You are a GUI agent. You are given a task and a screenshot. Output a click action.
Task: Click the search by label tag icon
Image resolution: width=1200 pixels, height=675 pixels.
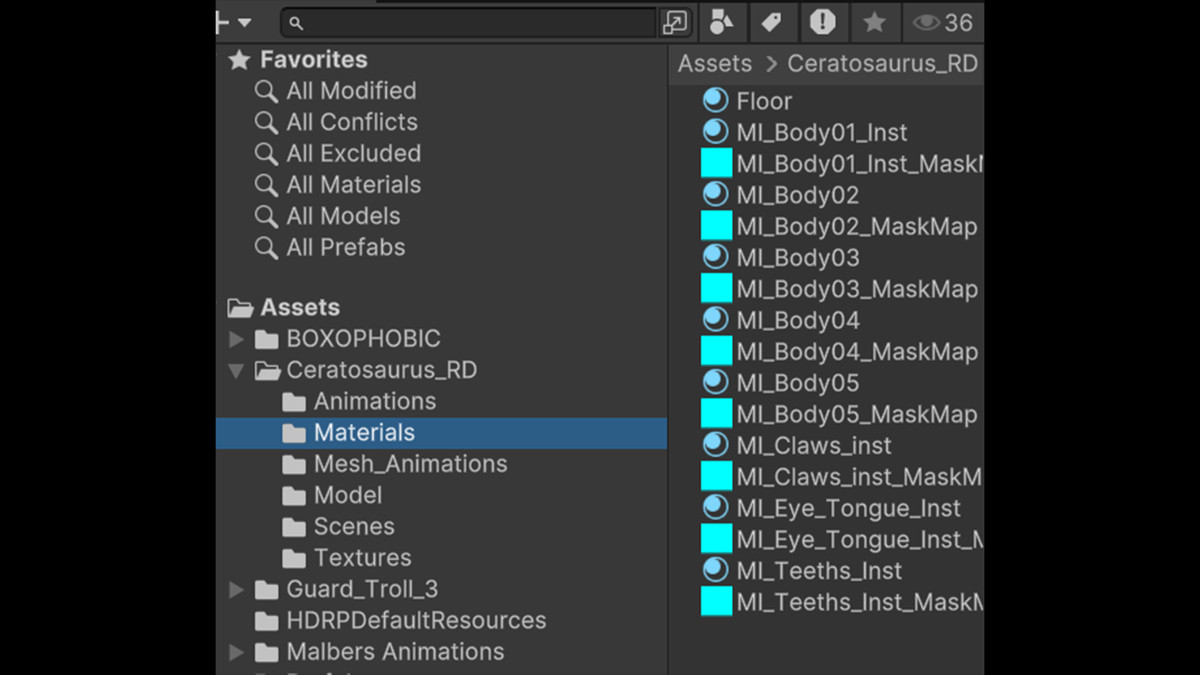click(x=771, y=22)
